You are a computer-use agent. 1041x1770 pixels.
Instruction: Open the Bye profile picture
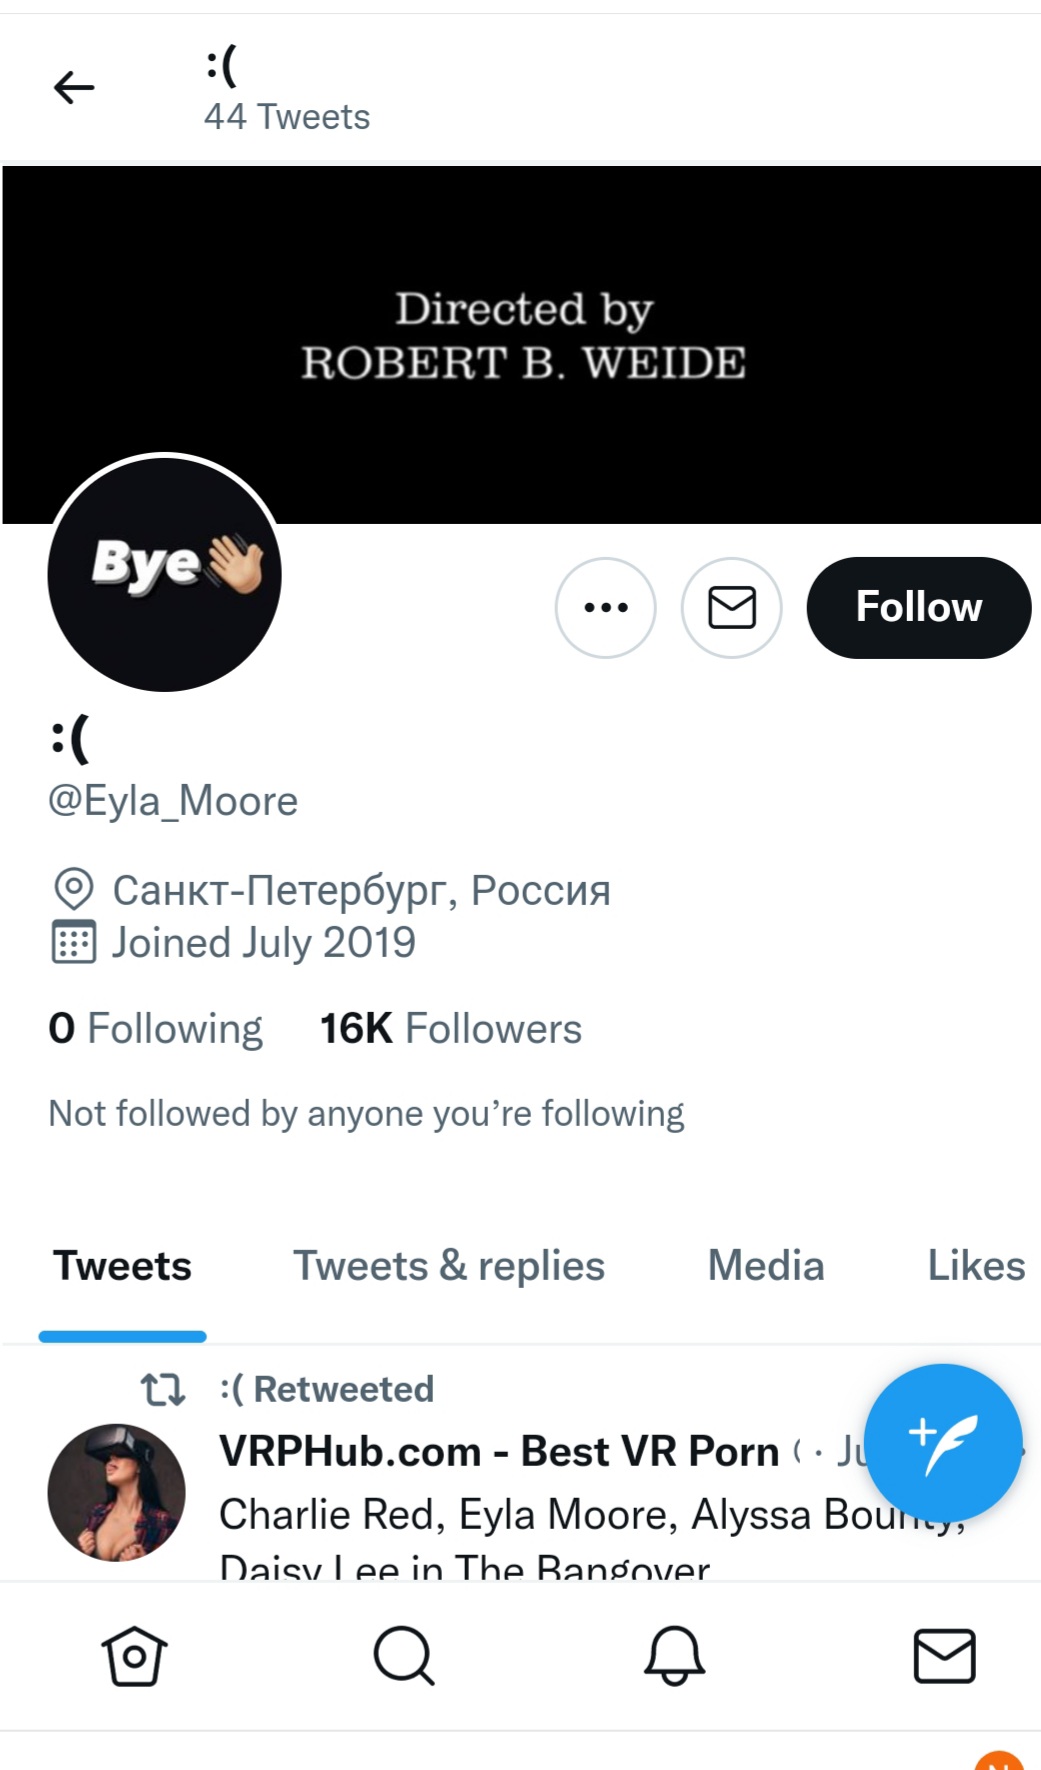click(x=165, y=573)
